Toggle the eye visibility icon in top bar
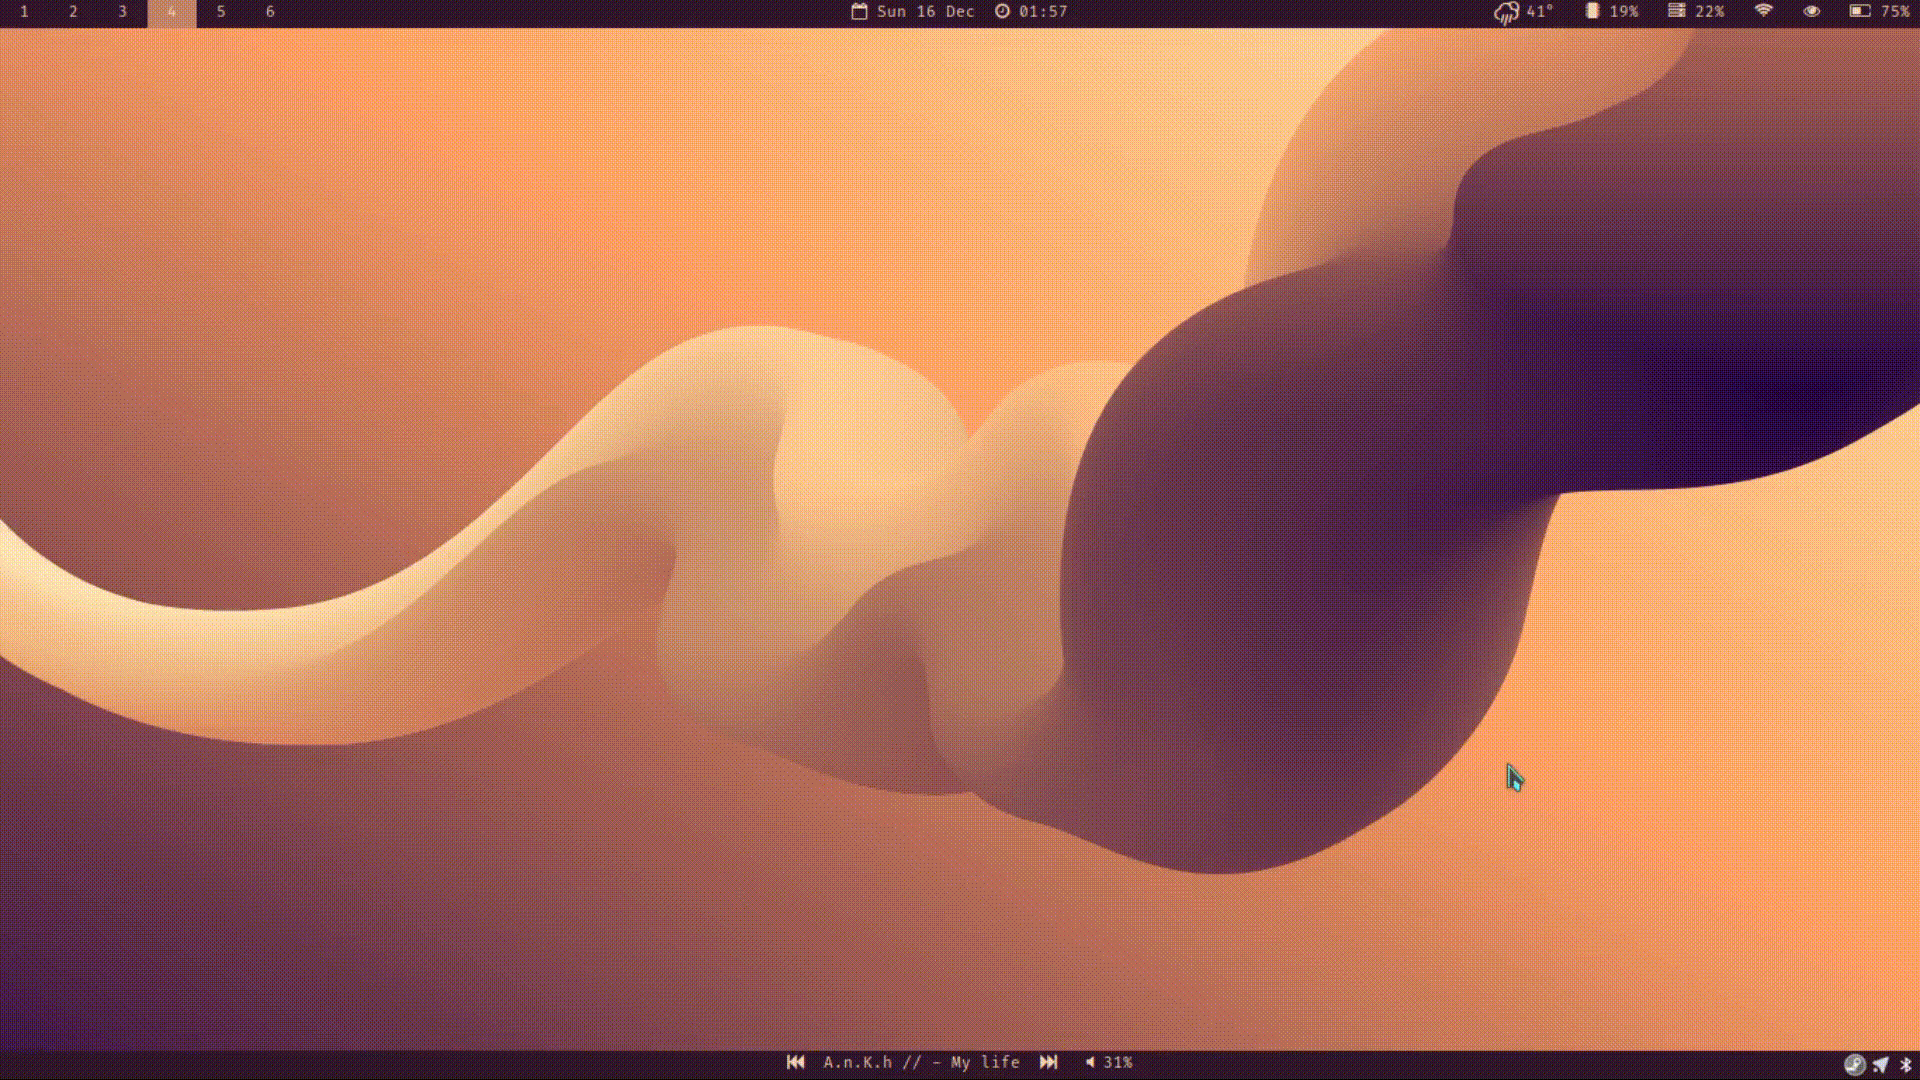1920x1080 pixels. pos(1811,11)
